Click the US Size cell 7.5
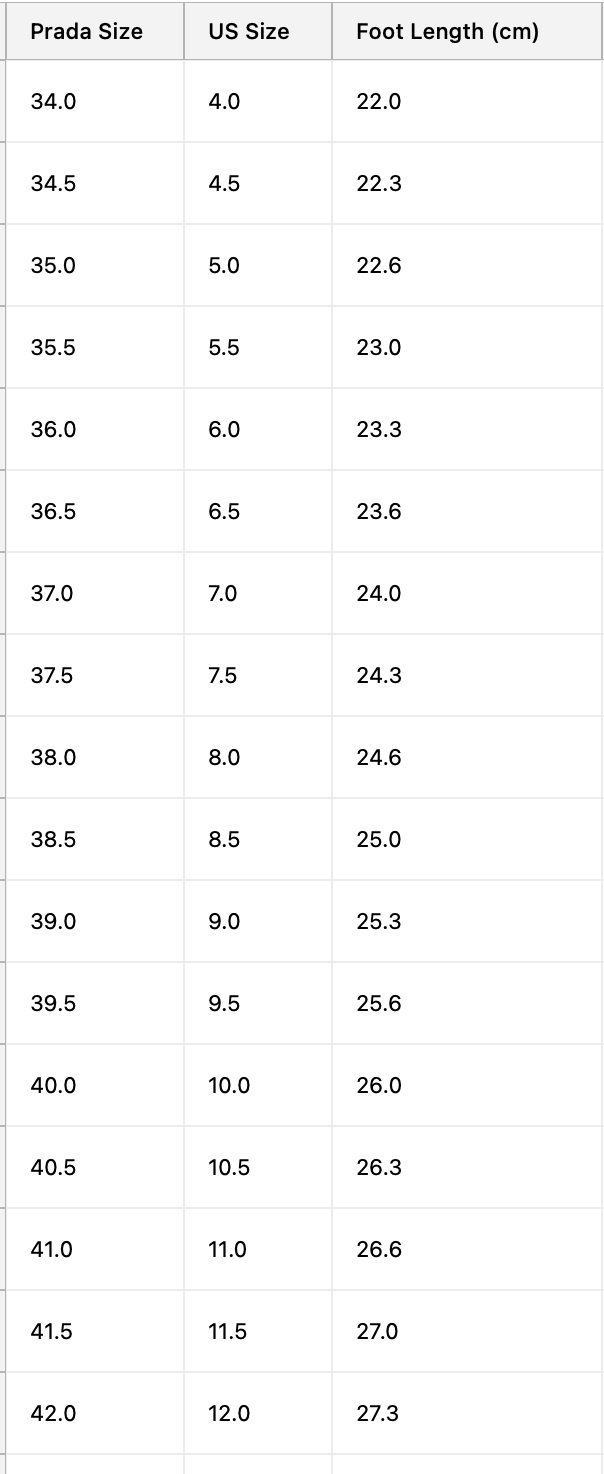 click(258, 675)
